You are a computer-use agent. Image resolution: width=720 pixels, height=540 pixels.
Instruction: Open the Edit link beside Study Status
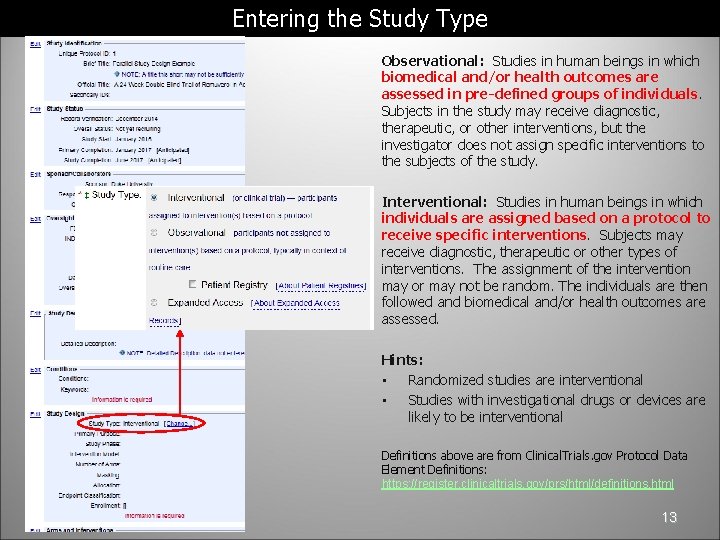click(35, 109)
